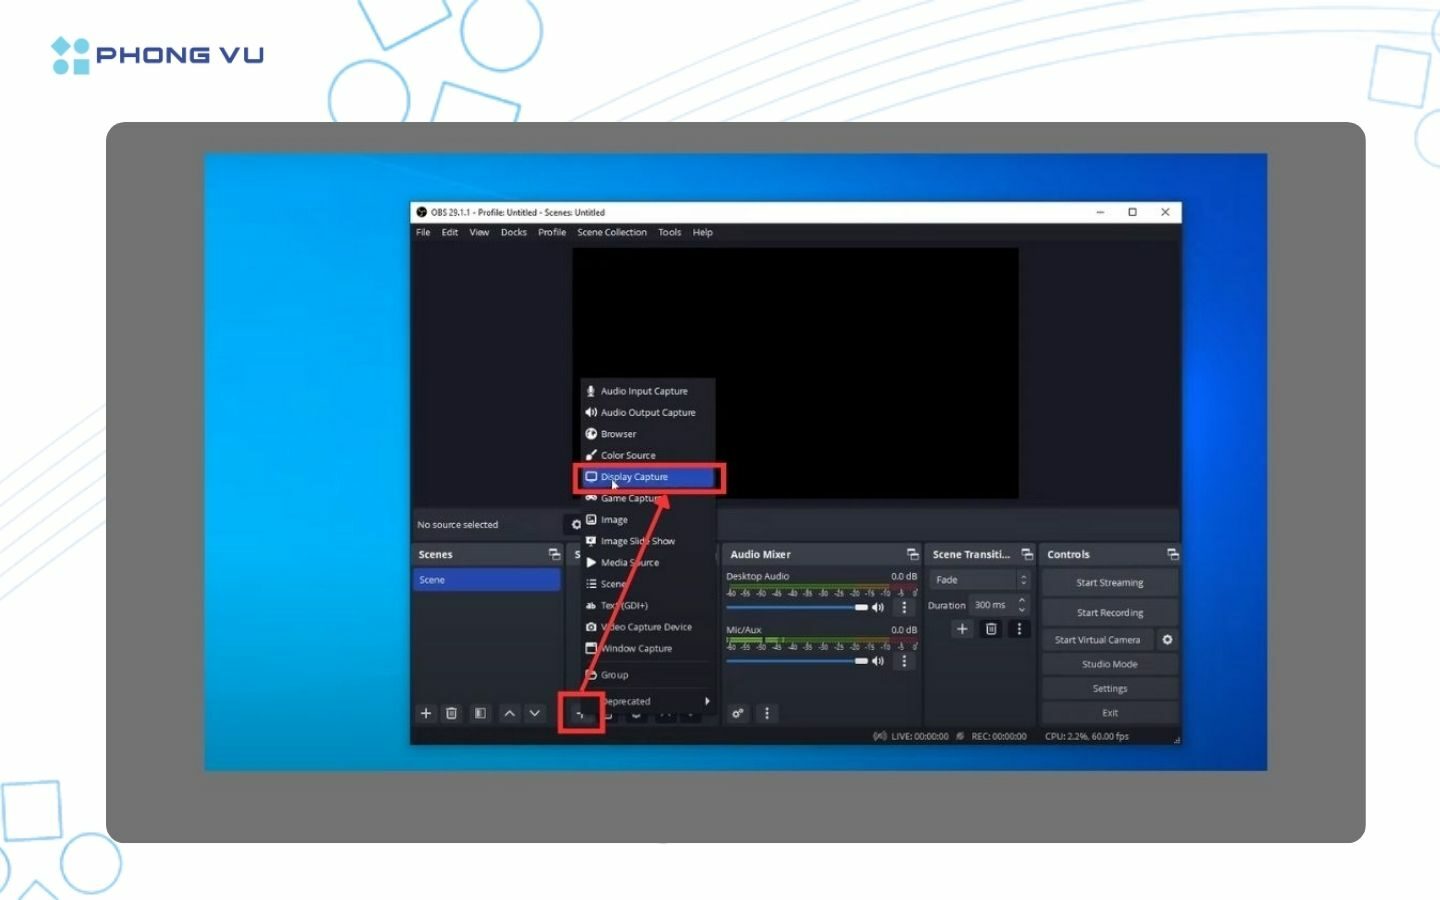Move the scene up with the up arrow
The image size is (1440, 900).
coord(509,713)
